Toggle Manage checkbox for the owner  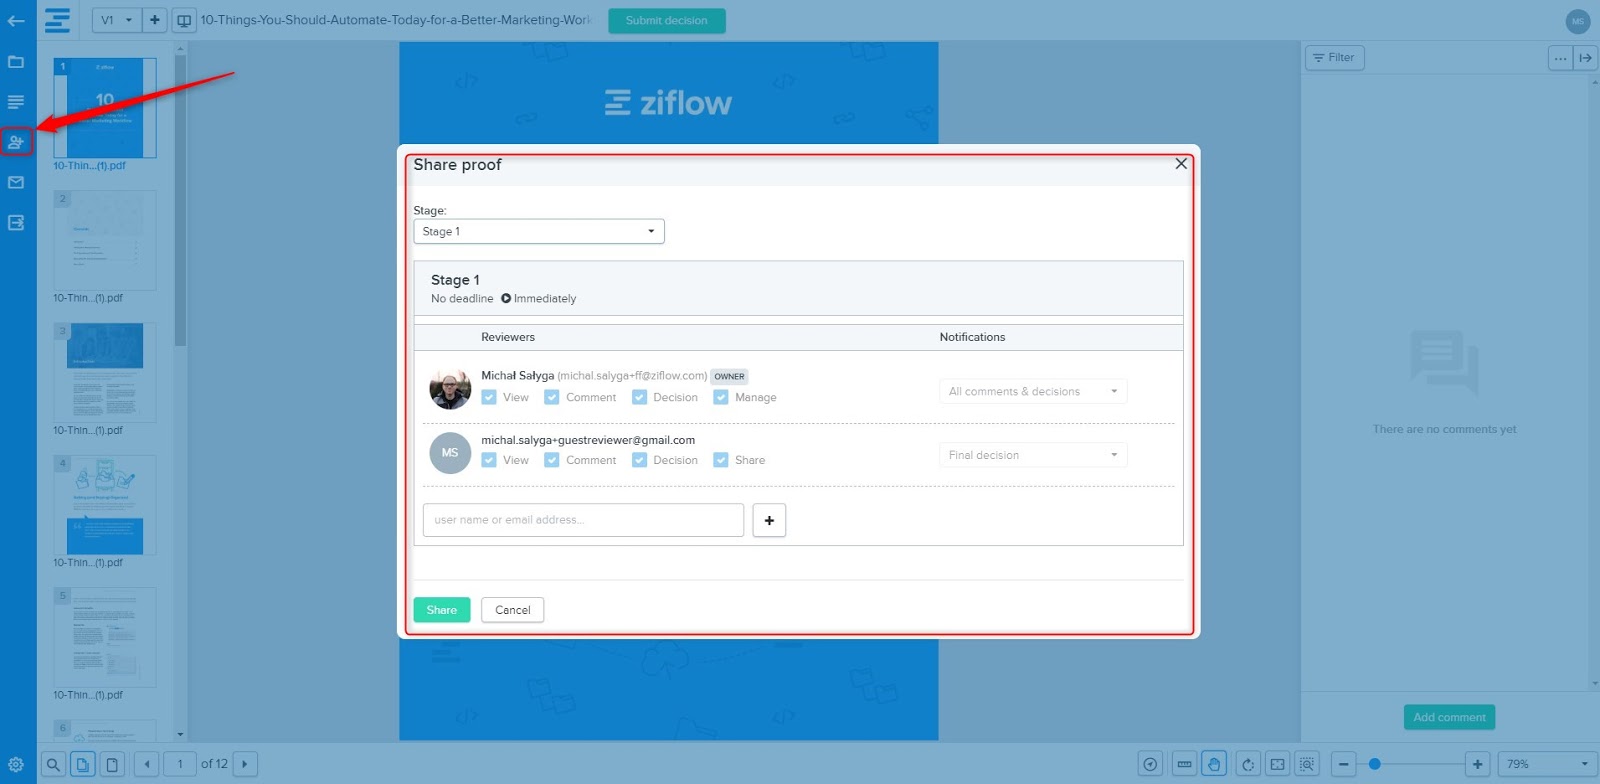click(720, 397)
